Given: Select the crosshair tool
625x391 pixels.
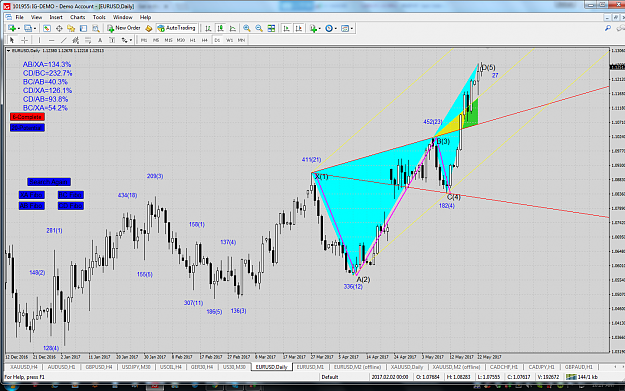Looking at the screenshot, I should [x=24, y=40].
